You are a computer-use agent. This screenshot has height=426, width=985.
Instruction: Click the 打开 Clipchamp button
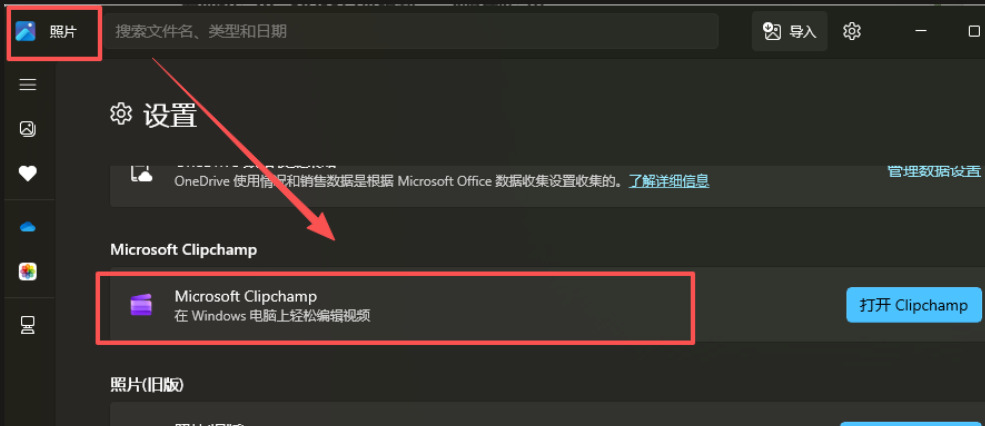pyautogui.click(x=914, y=305)
